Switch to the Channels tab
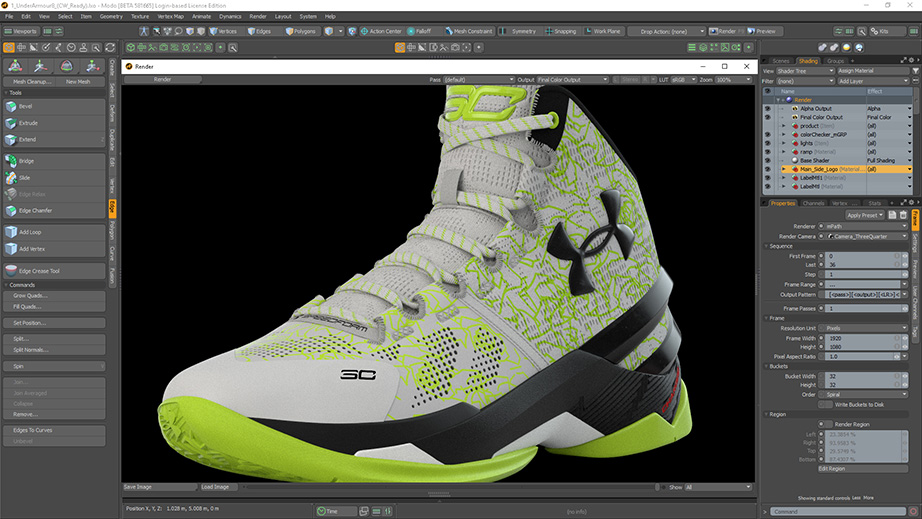The height and width of the screenshot is (519, 922). click(x=813, y=203)
